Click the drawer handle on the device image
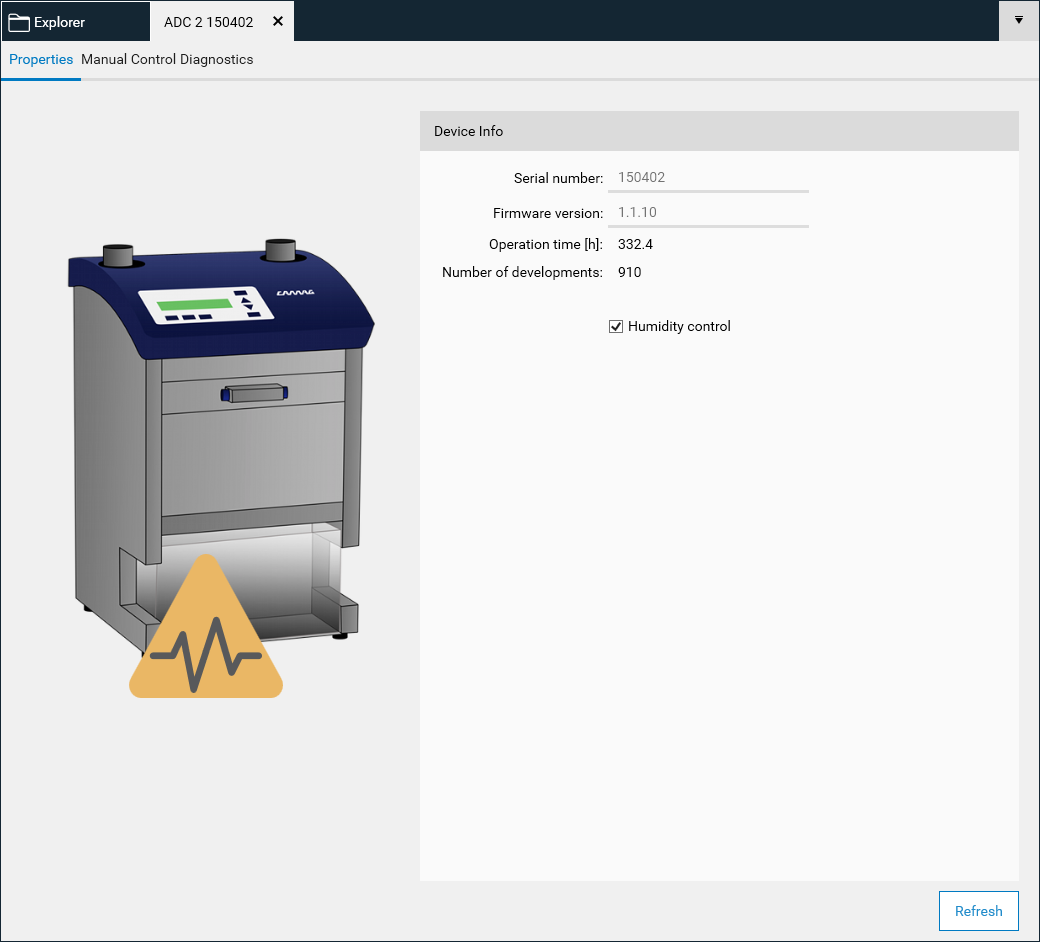The image size is (1040, 942). 256,393
